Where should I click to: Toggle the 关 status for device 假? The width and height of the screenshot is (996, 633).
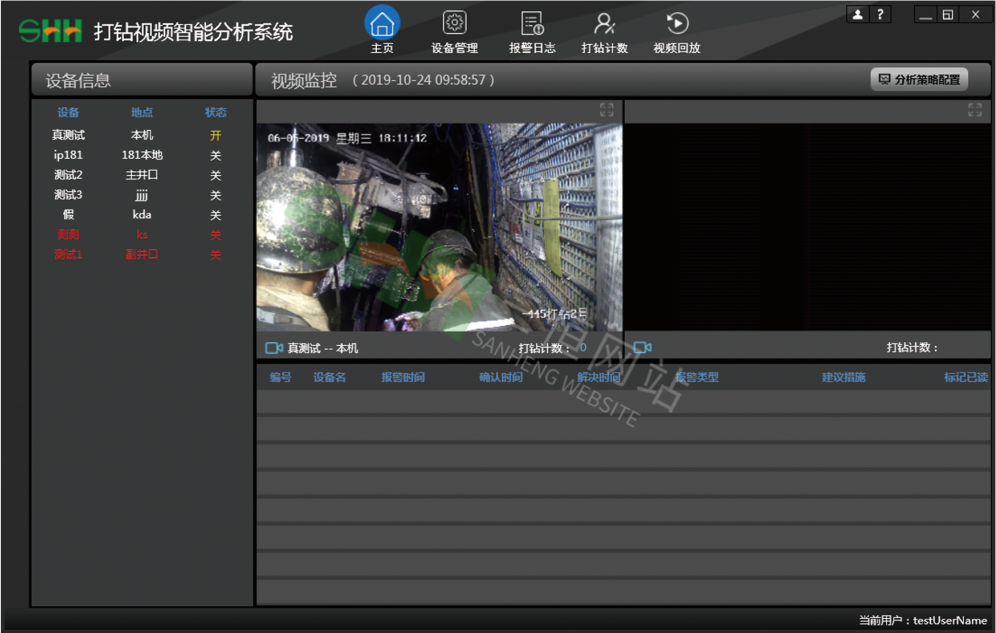pos(215,215)
